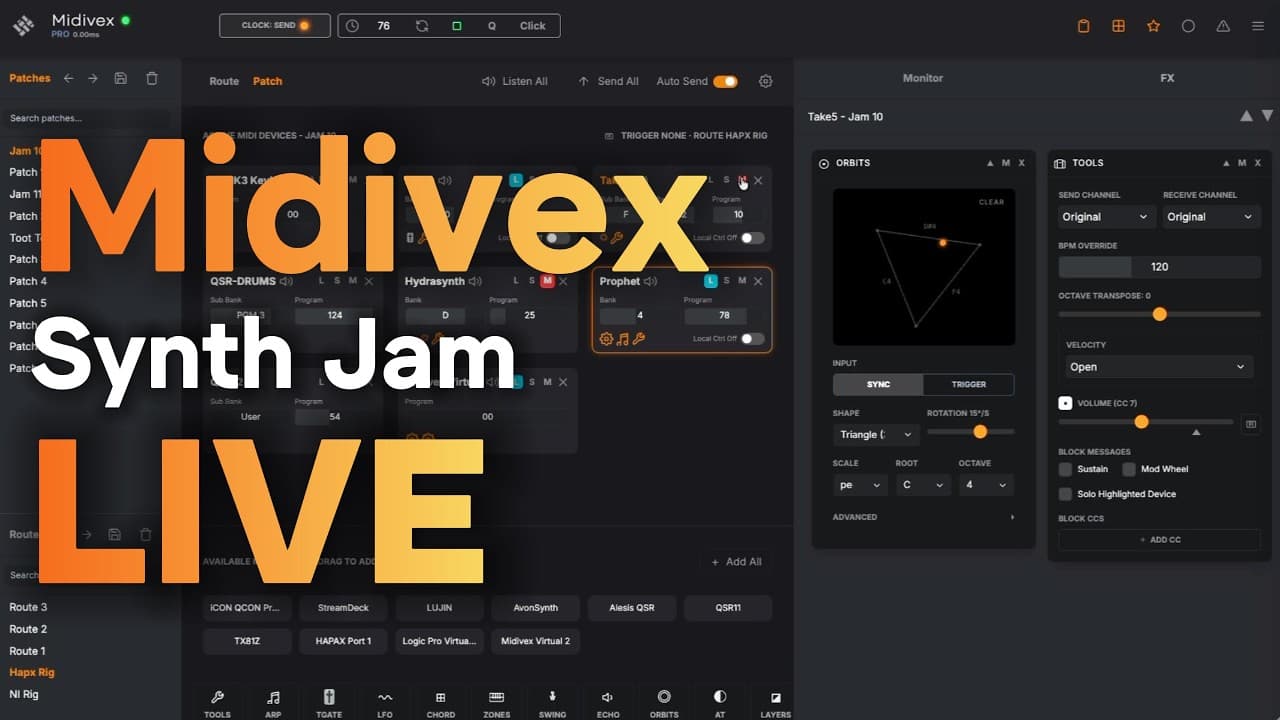Click the circle icon in top bar
This screenshot has height=720, width=1280.
point(1188,26)
